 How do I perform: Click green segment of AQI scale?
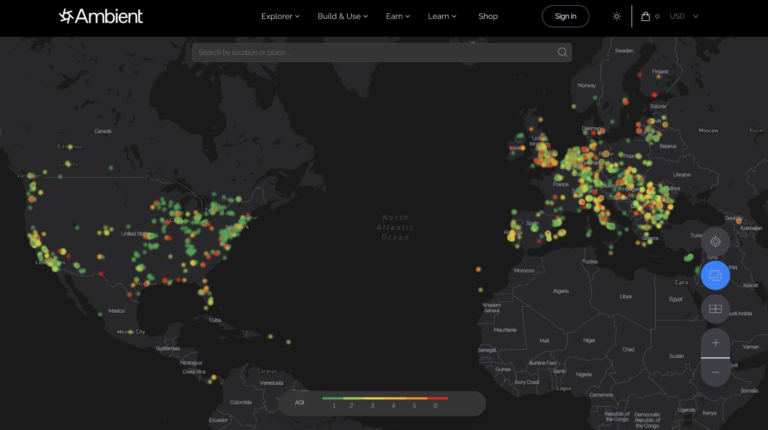click(333, 398)
